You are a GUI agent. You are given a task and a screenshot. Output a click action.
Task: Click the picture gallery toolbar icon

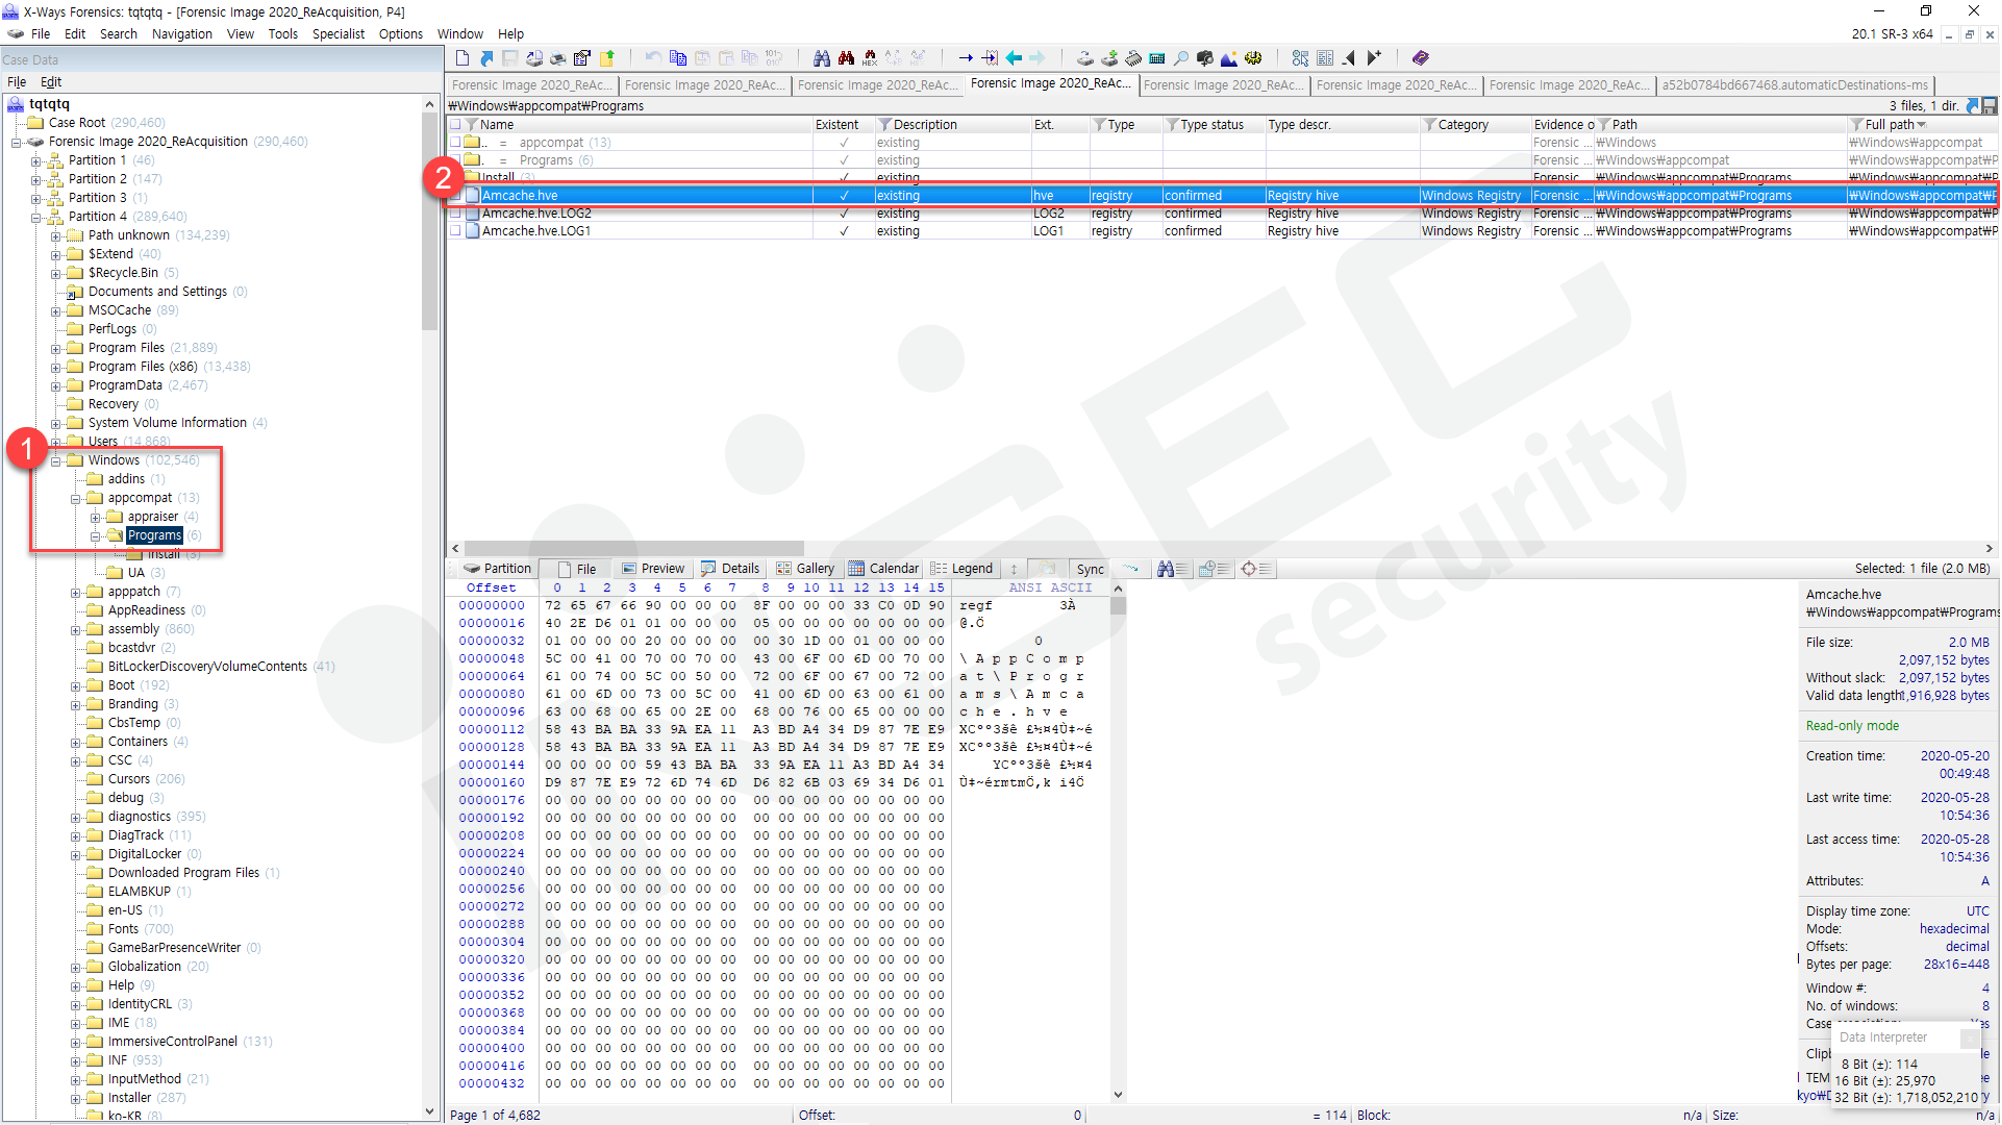click(1228, 58)
